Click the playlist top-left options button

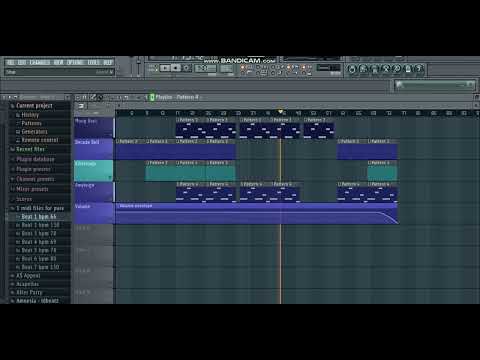[81, 106]
